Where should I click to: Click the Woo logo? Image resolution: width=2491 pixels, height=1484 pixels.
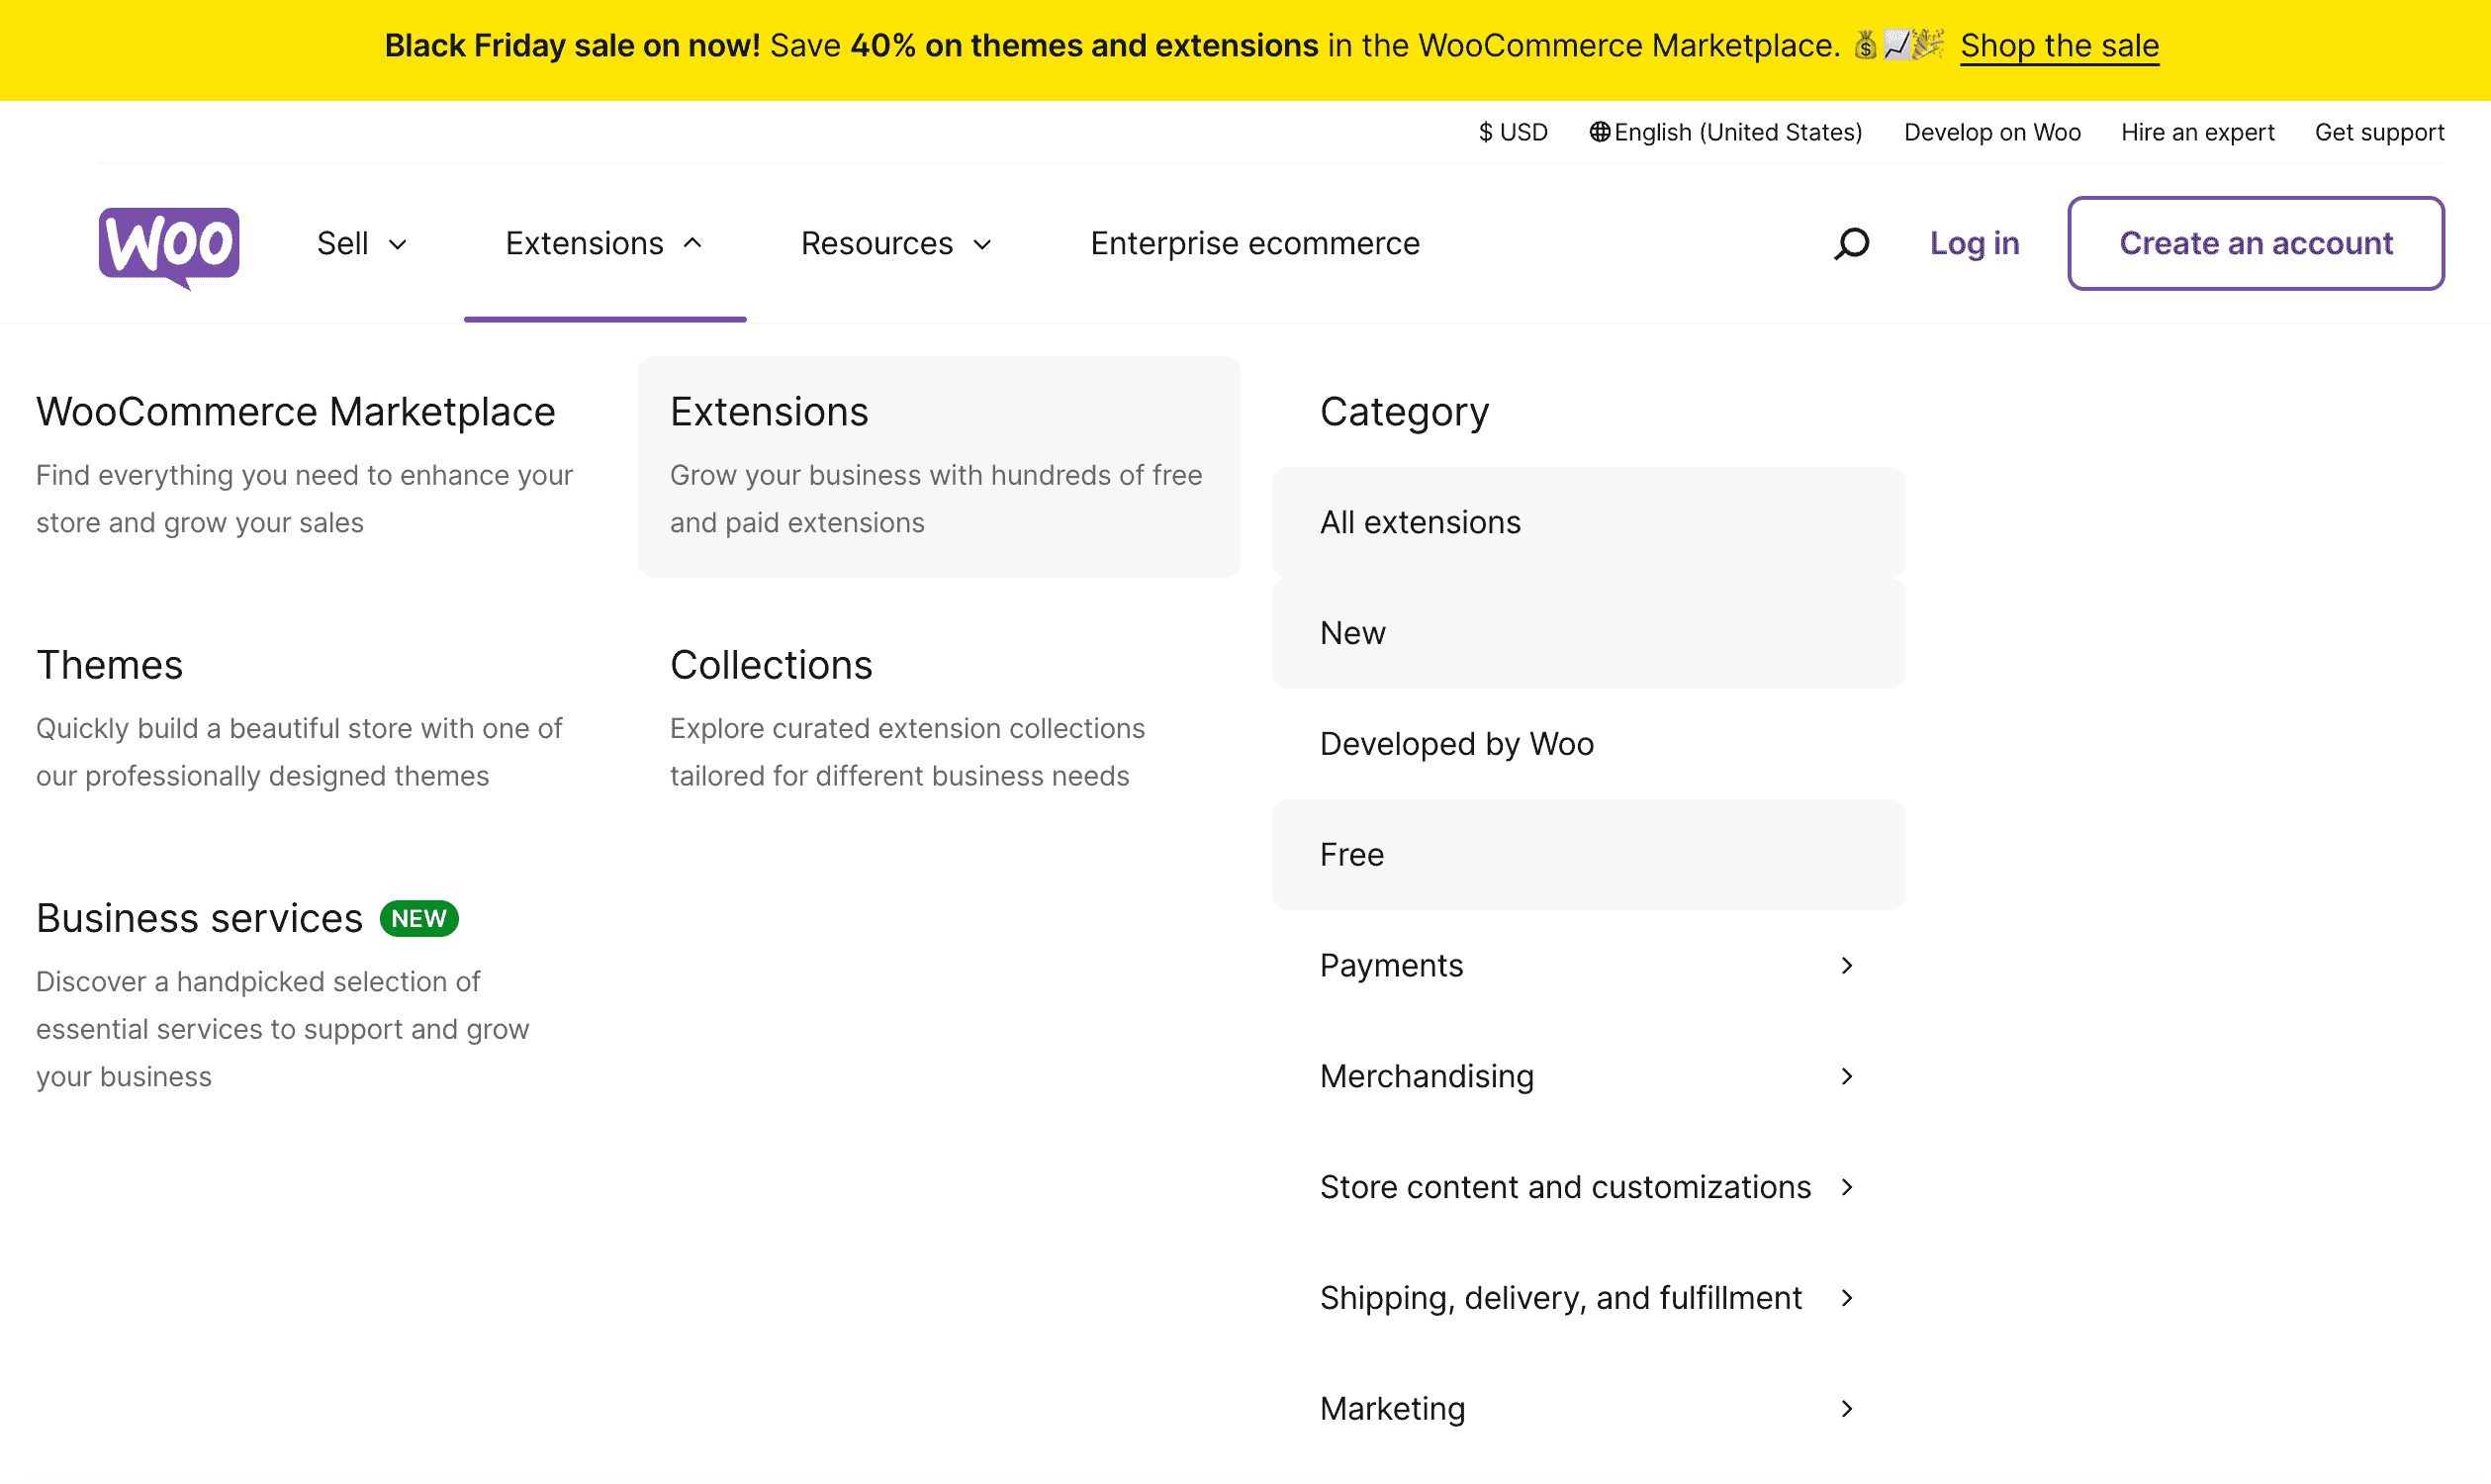click(x=169, y=247)
